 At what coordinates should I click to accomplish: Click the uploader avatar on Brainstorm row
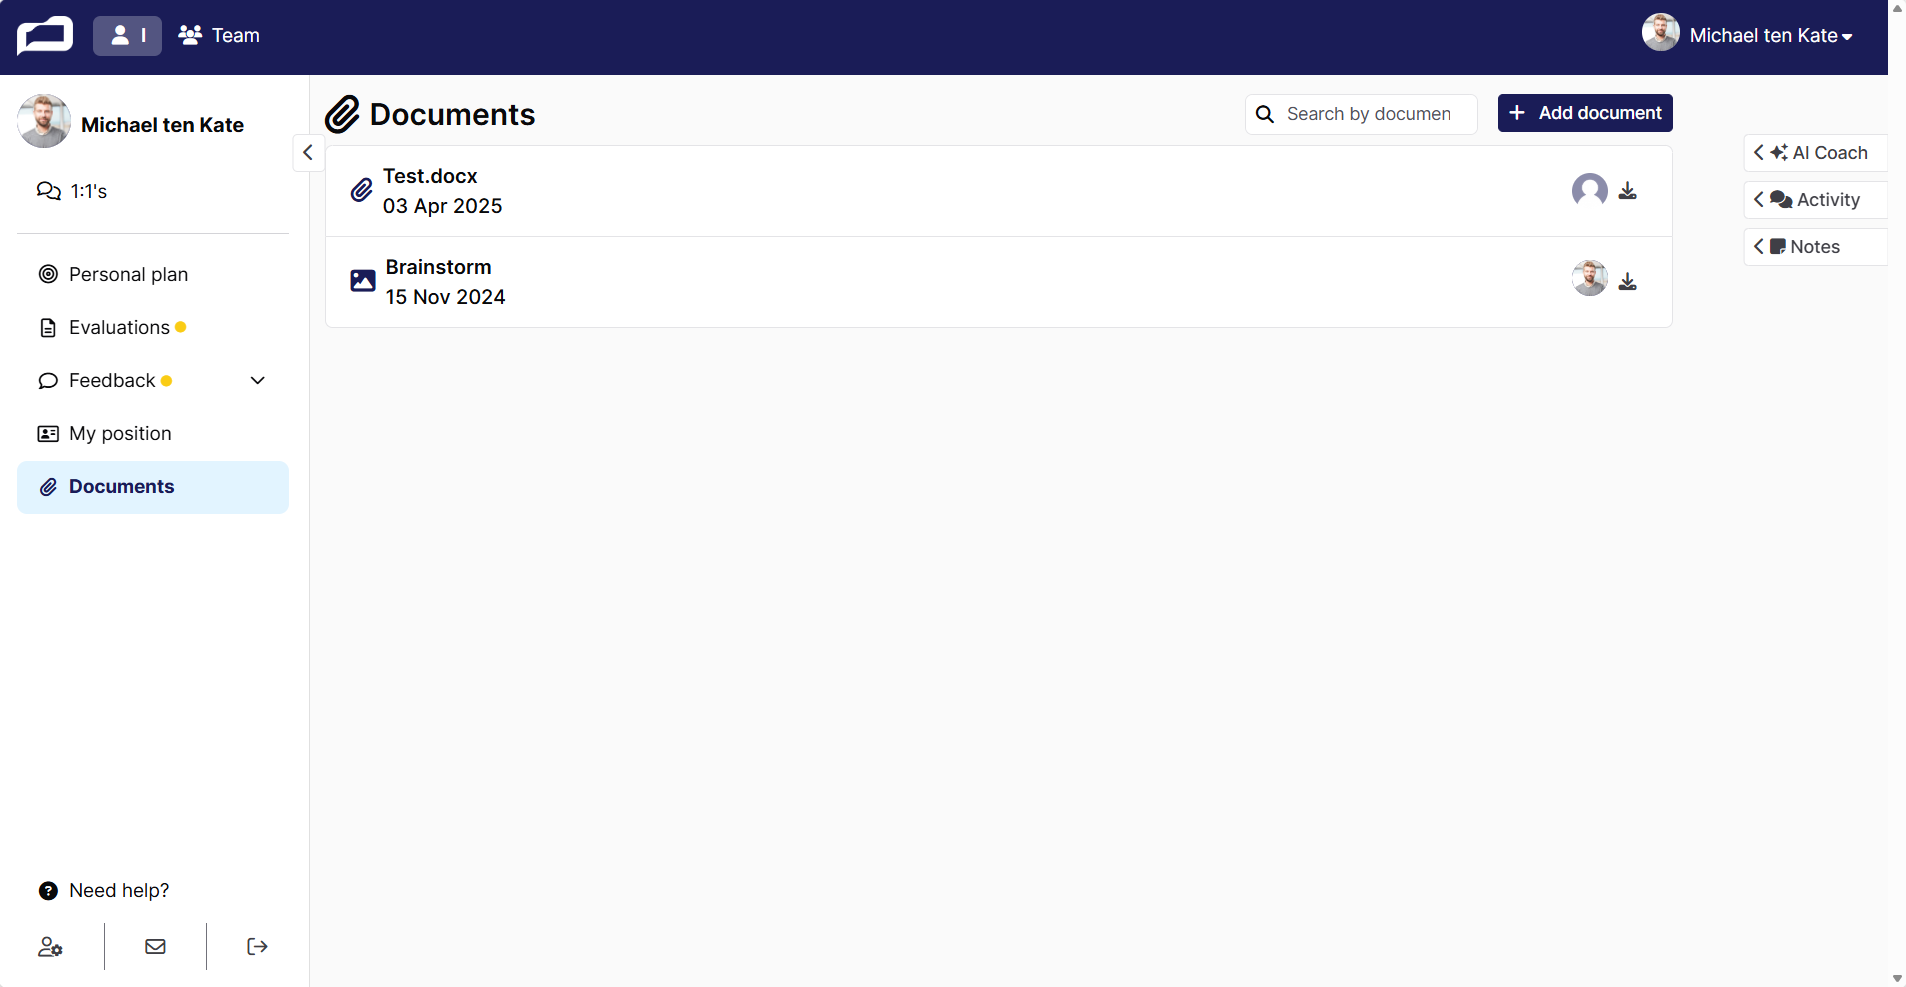[x=1589, y=278]
